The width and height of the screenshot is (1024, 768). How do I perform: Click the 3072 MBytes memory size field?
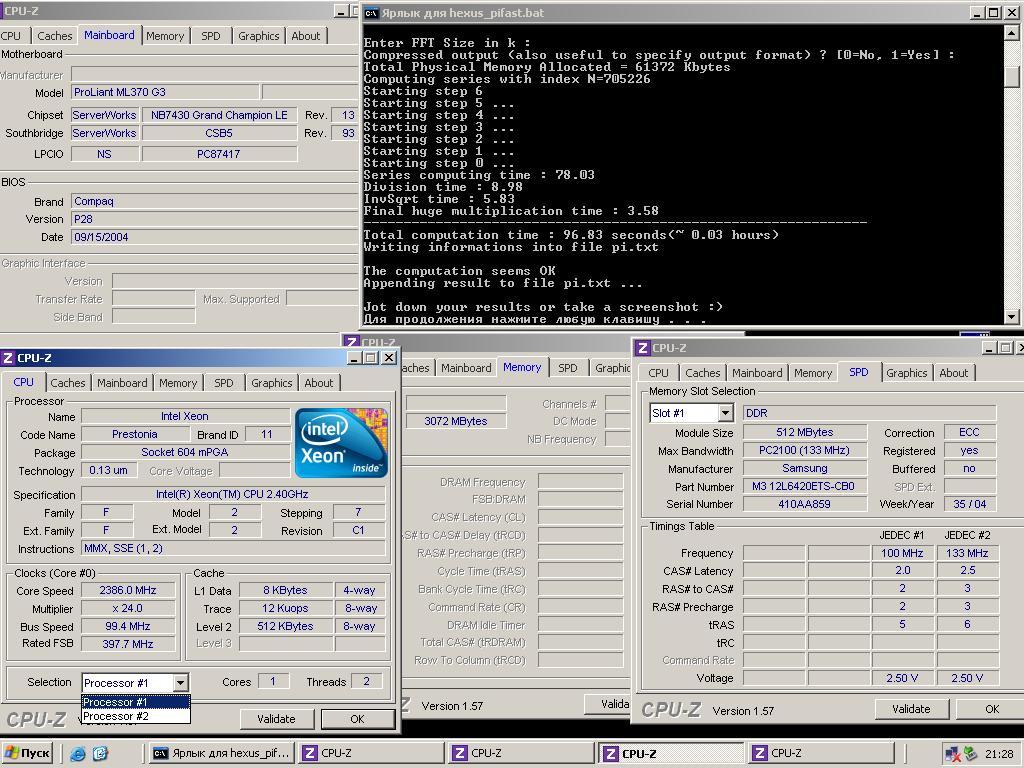(x=456, y=421)
